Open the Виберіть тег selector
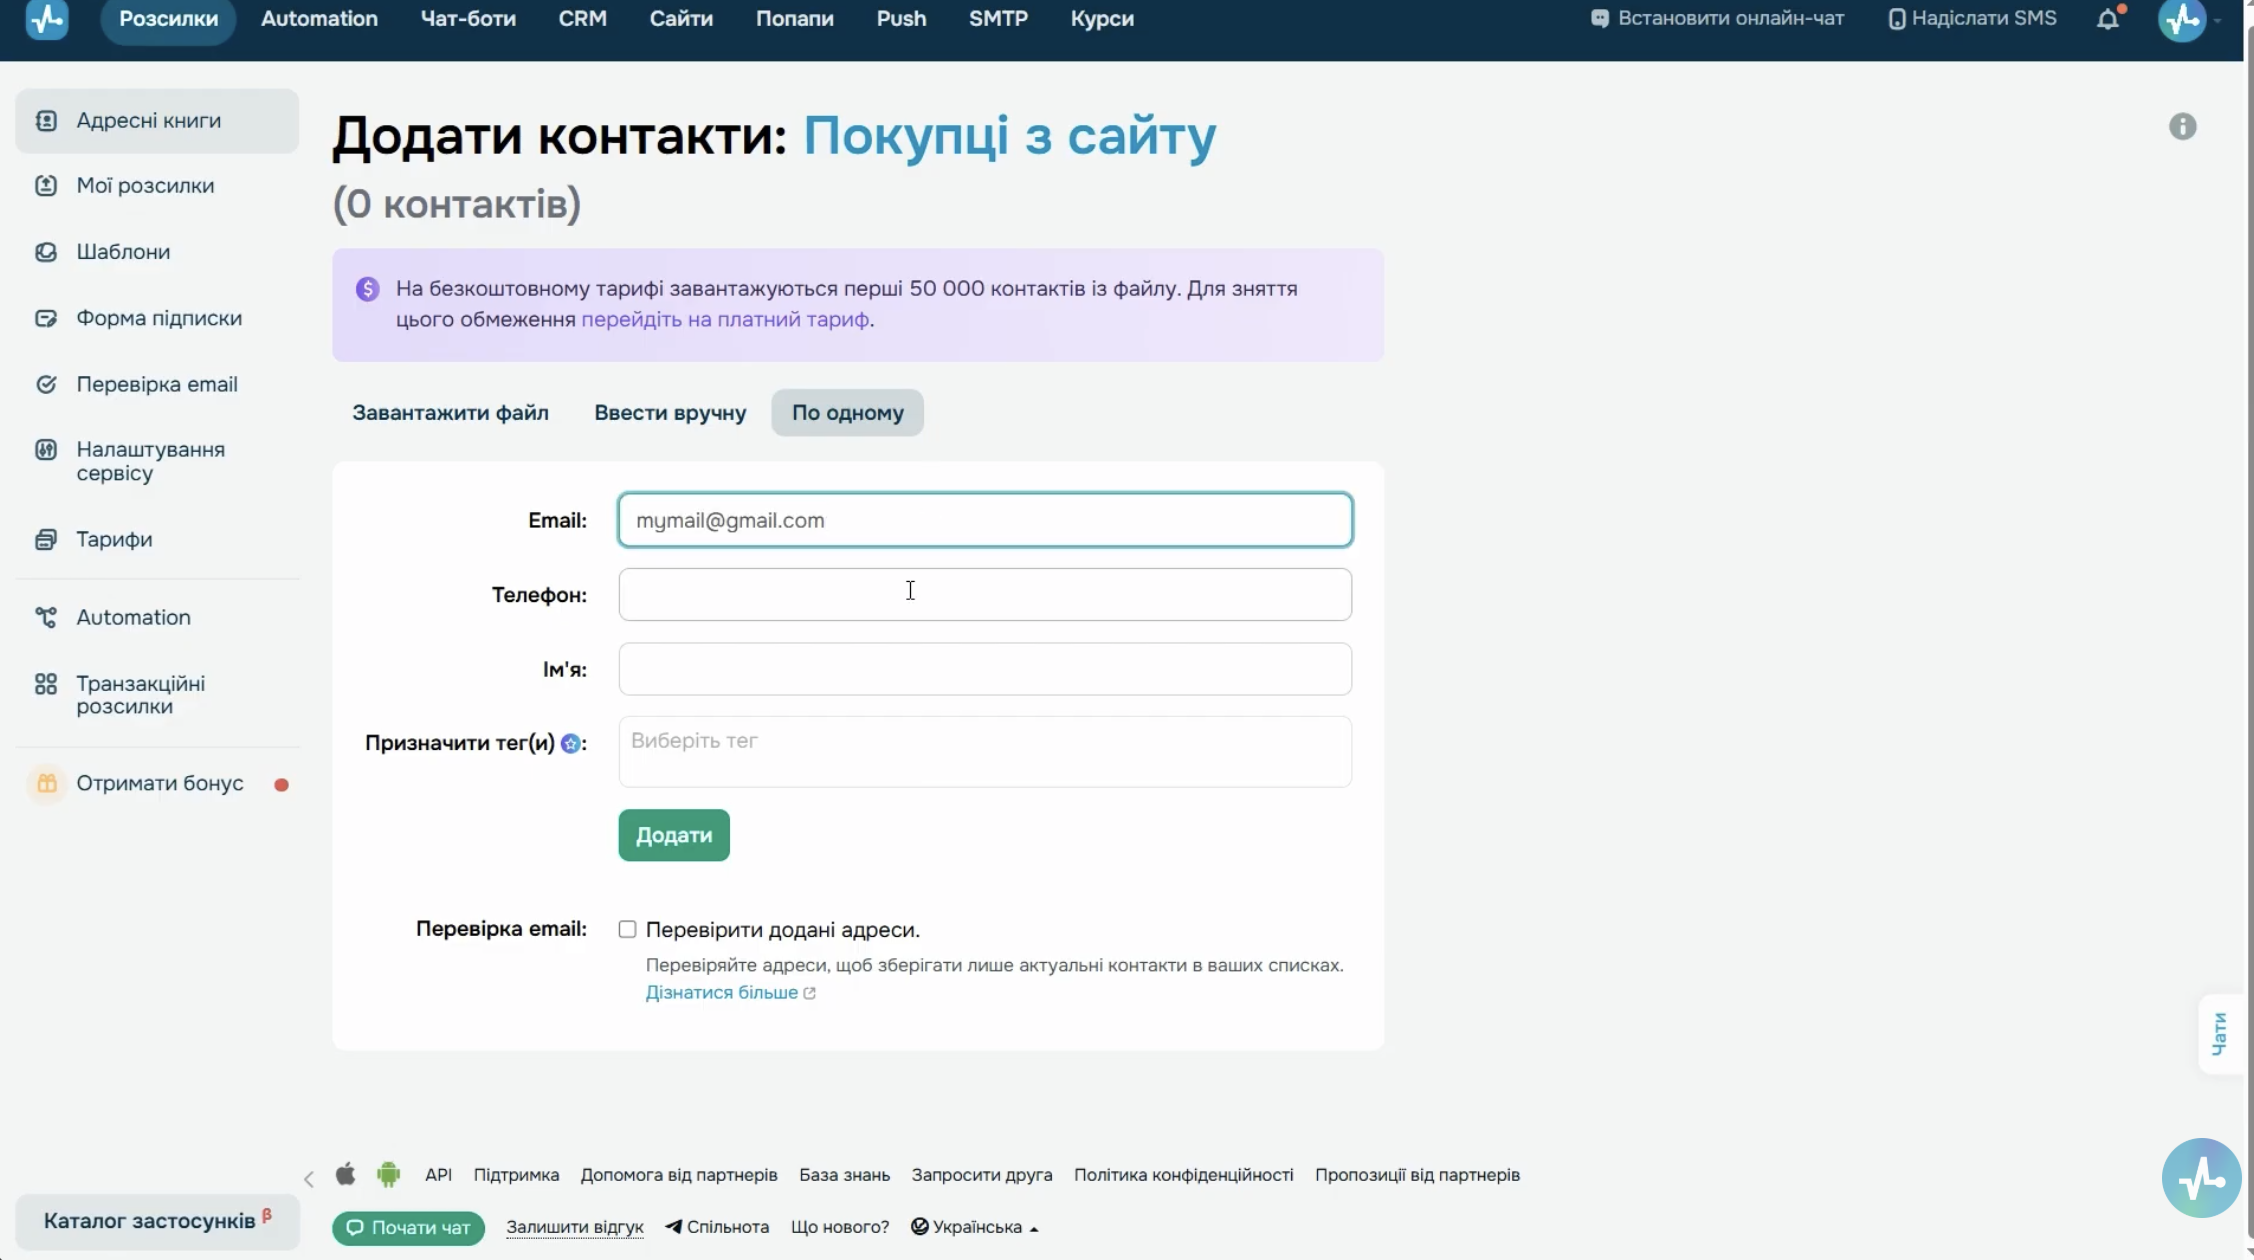The height and width of the screenshot is (1260, 2254). tap(985, 751)
